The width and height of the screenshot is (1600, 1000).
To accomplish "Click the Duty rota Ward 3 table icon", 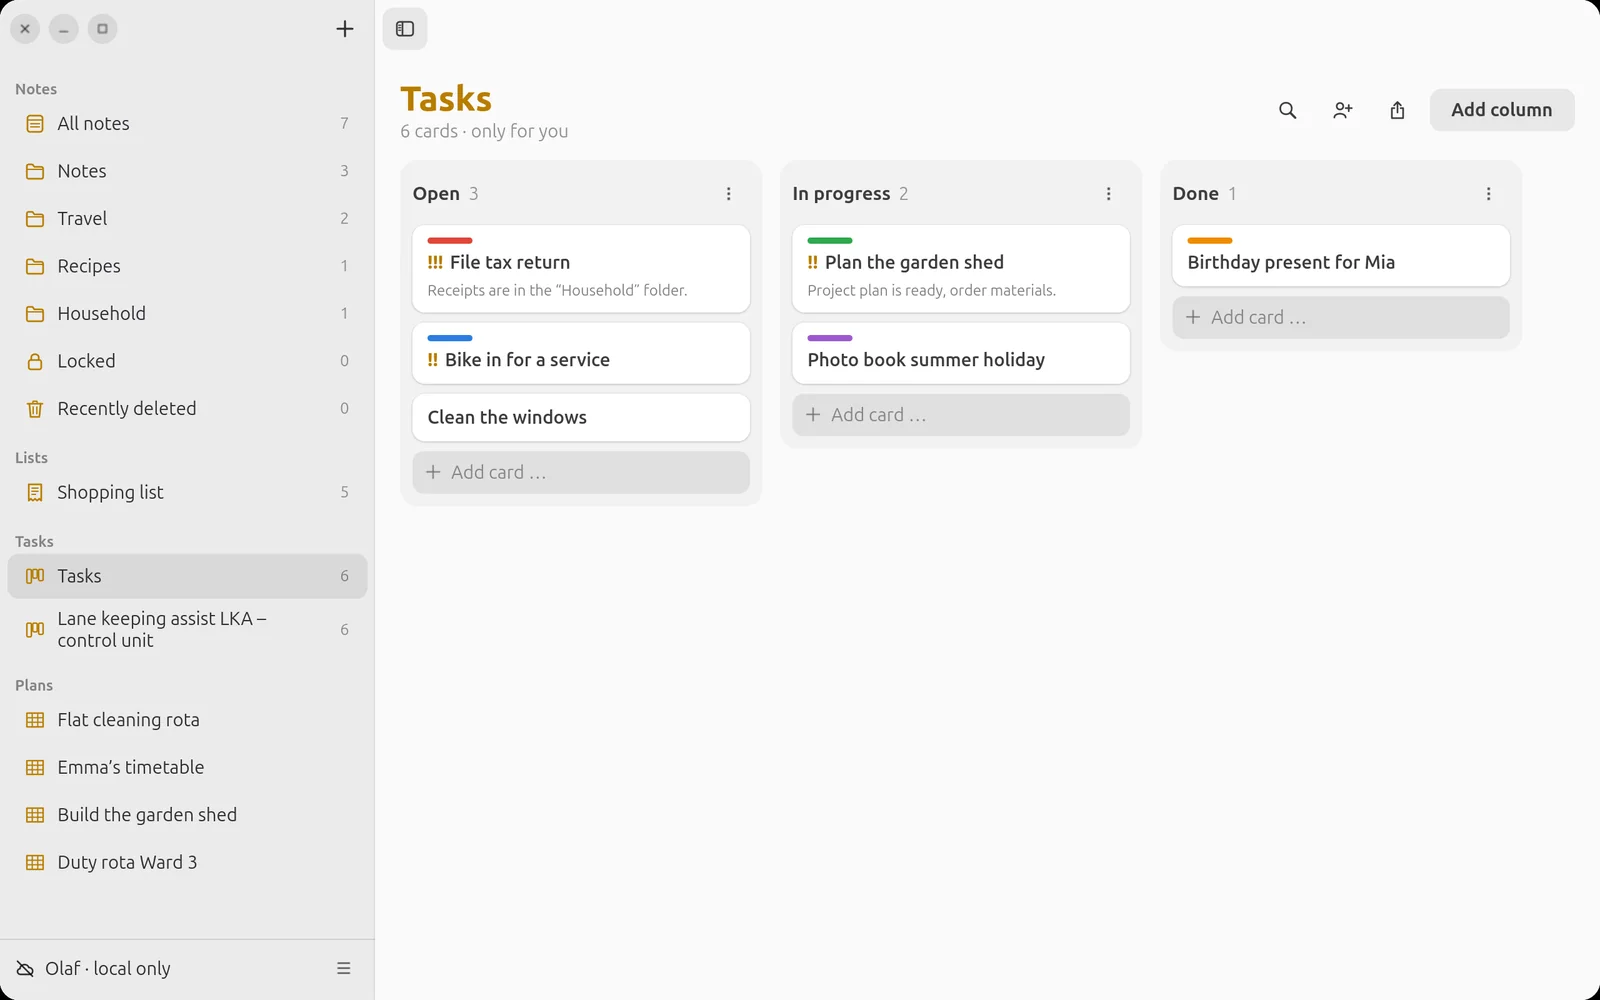I will point(35,863).
